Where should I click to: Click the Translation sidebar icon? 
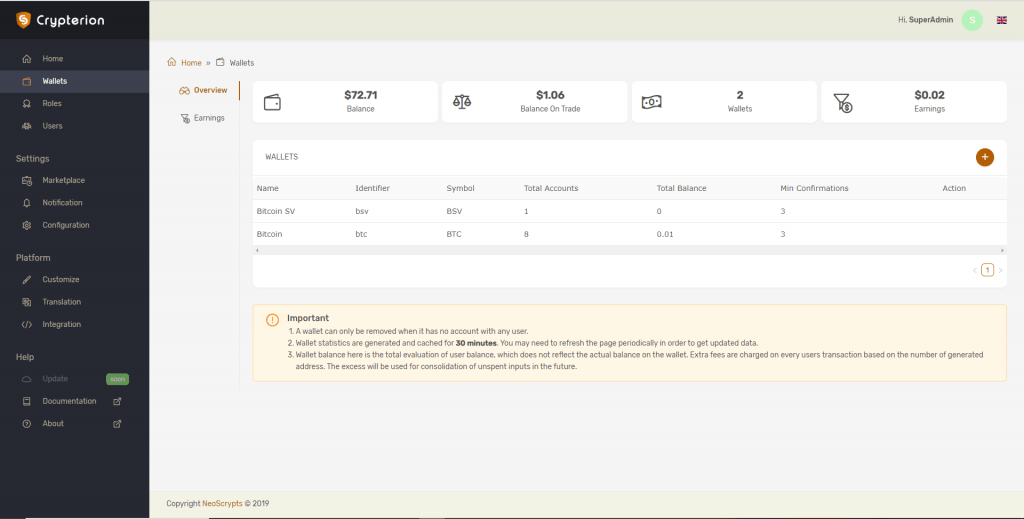tap(27, 302)
